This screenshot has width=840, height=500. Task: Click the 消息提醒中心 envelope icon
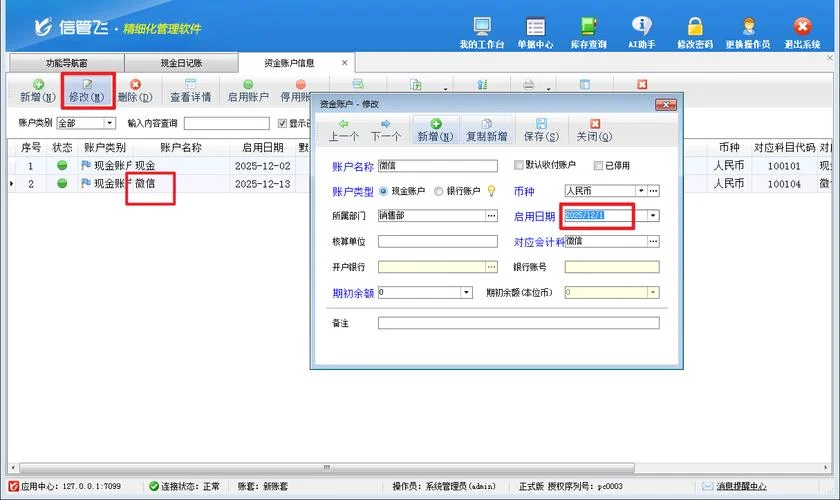click(708, 486)
